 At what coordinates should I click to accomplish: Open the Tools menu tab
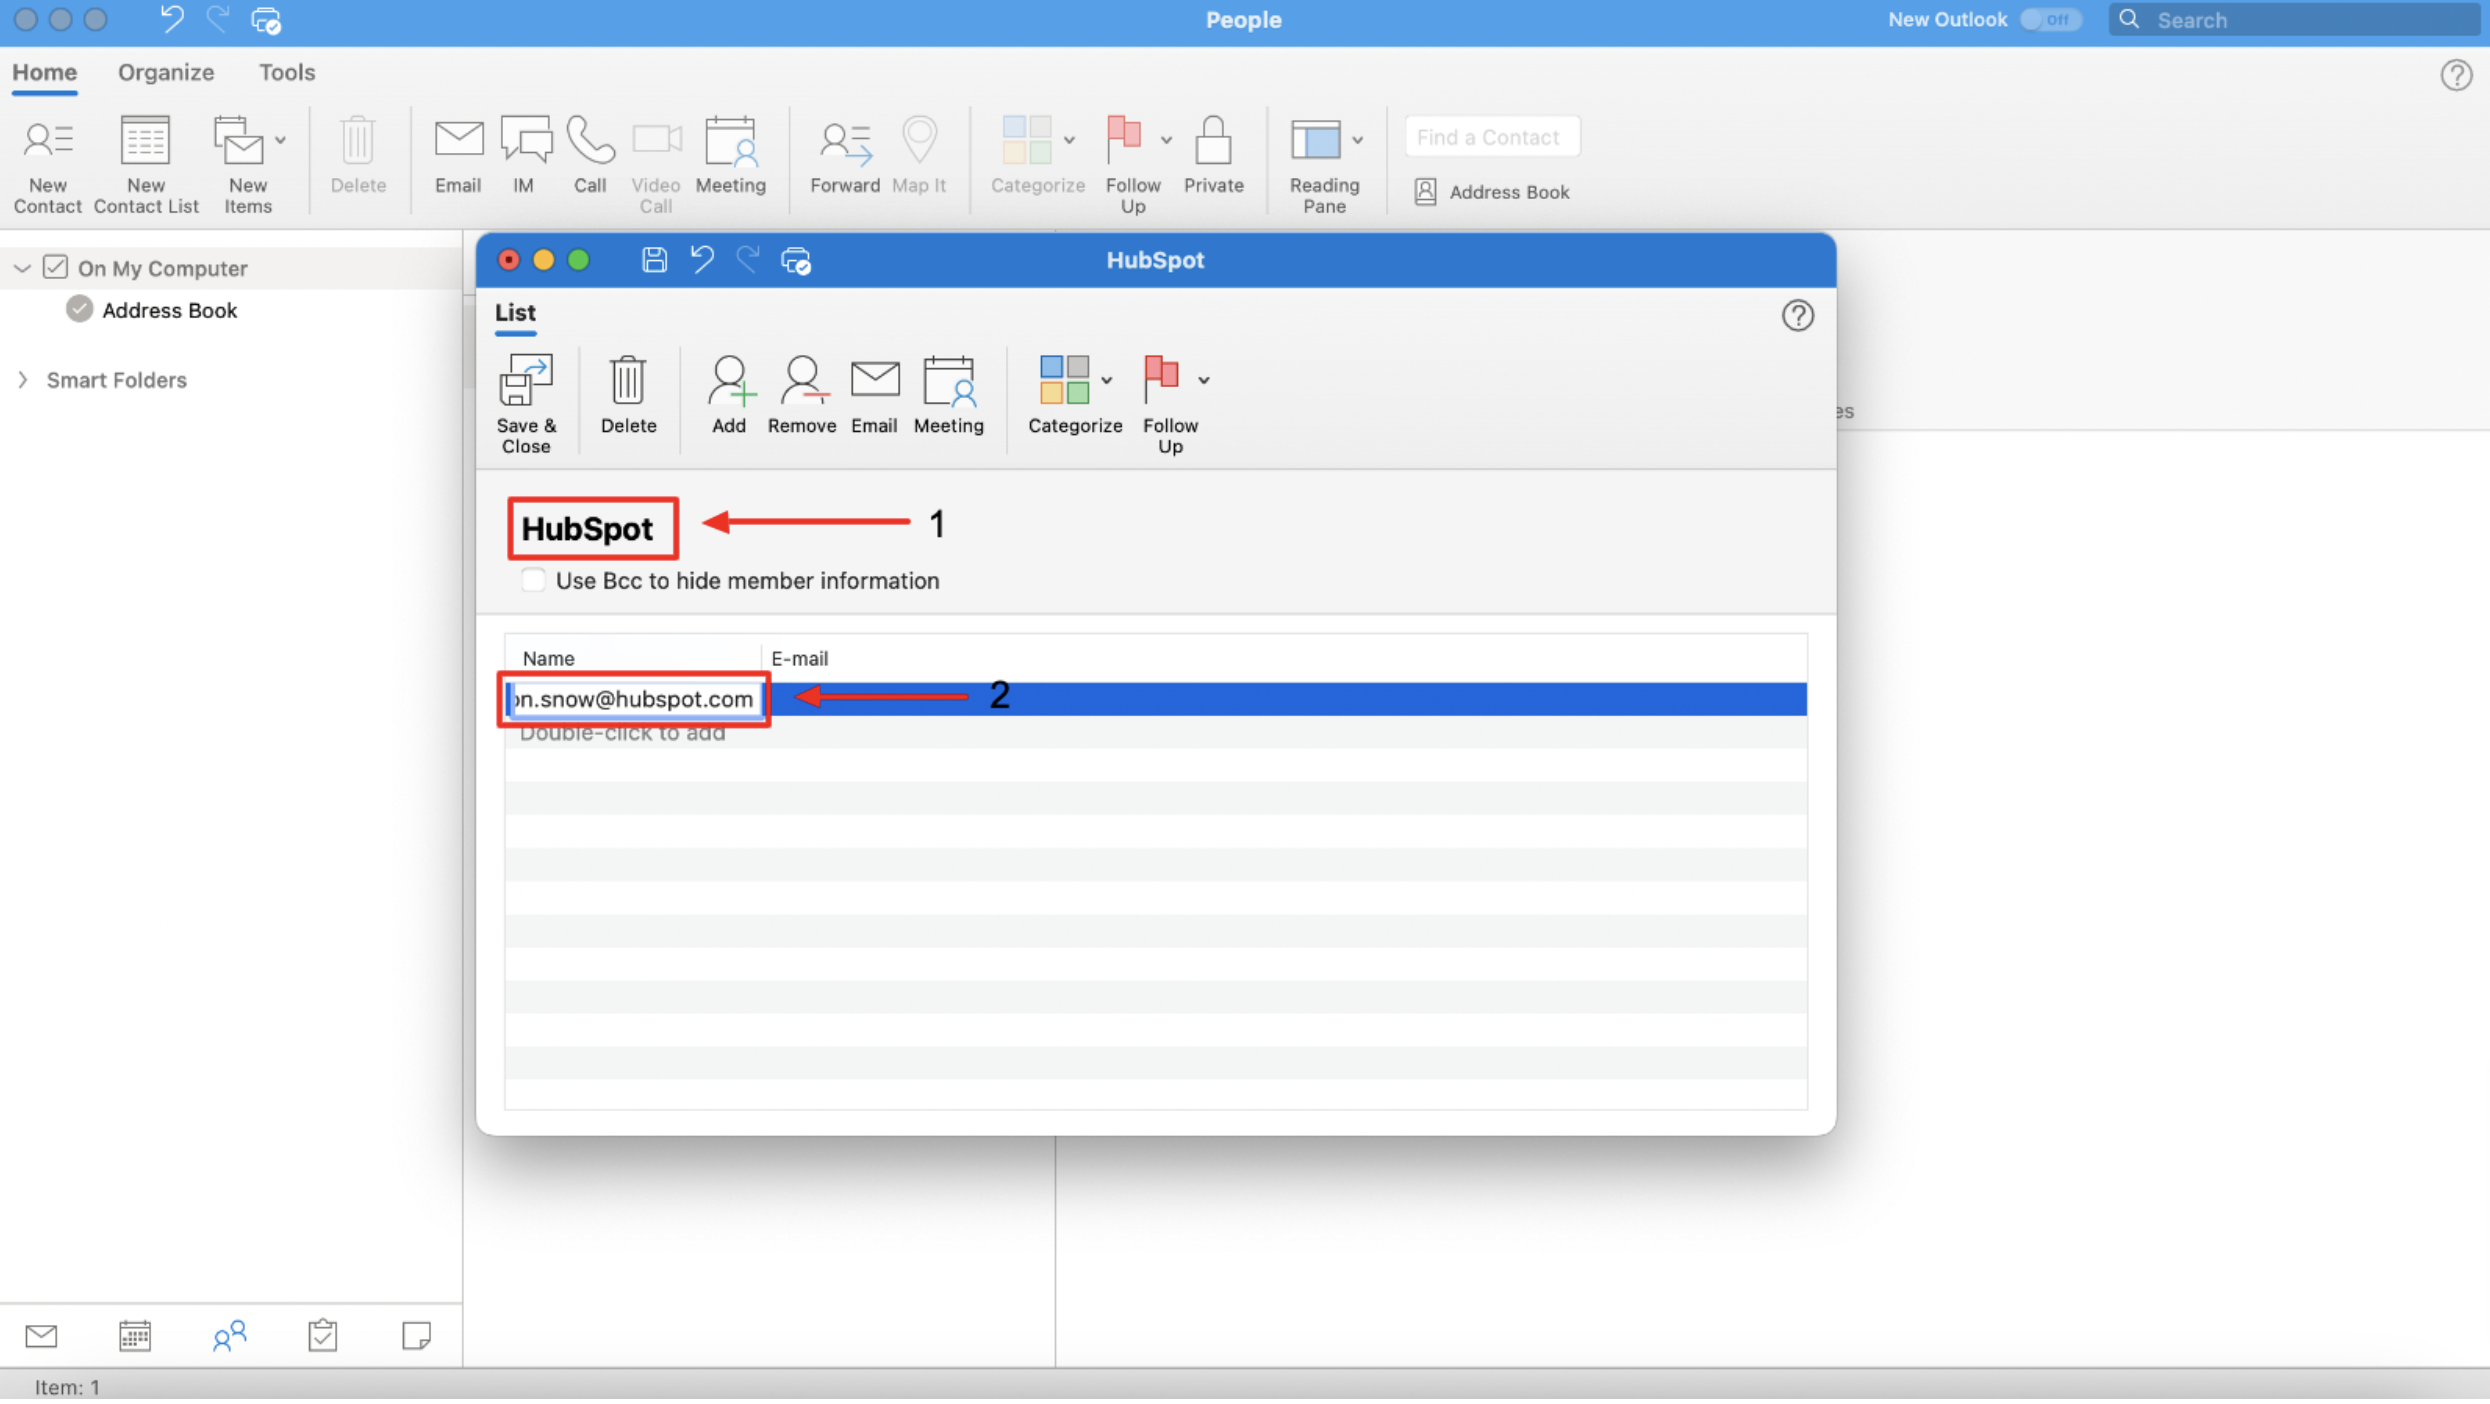[287, 72]
